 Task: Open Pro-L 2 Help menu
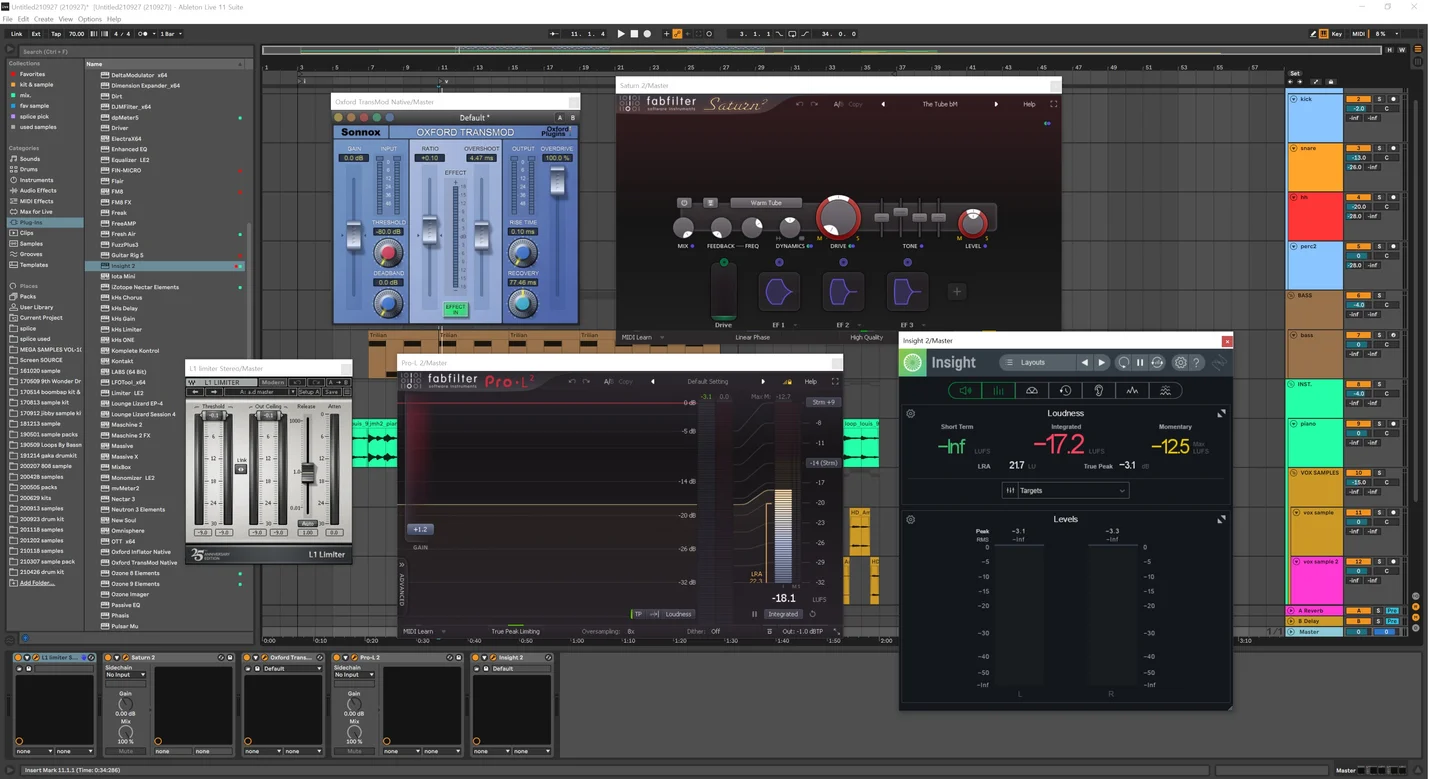[x=811, y=381]
